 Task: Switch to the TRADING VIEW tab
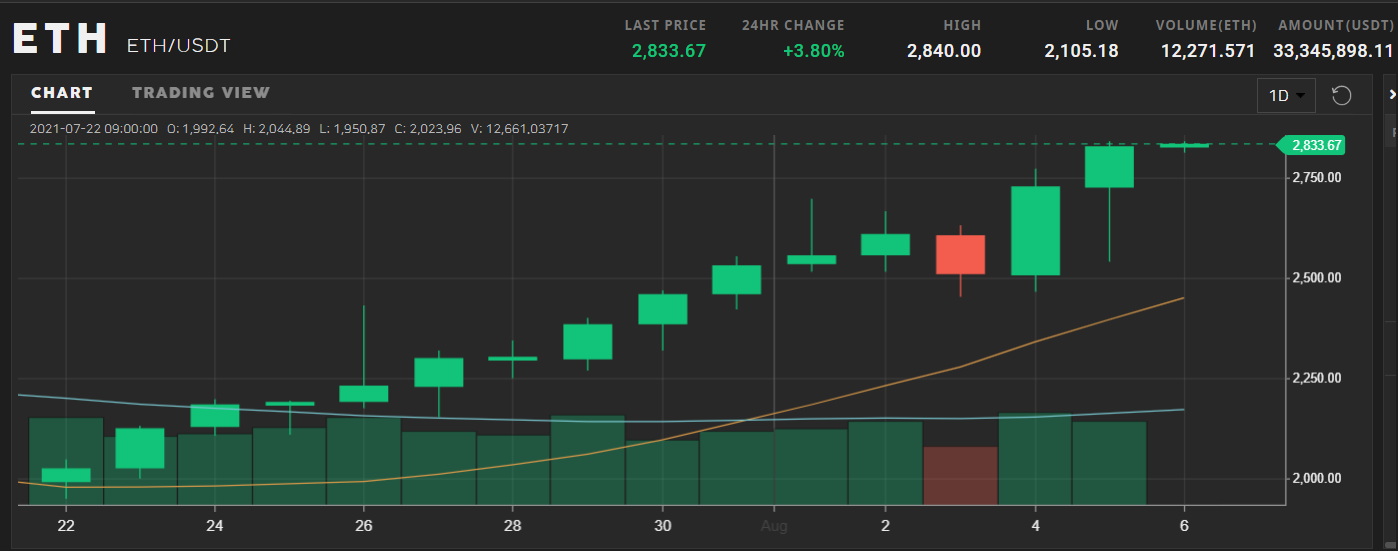pyautogui.click(x=201, y=93)
